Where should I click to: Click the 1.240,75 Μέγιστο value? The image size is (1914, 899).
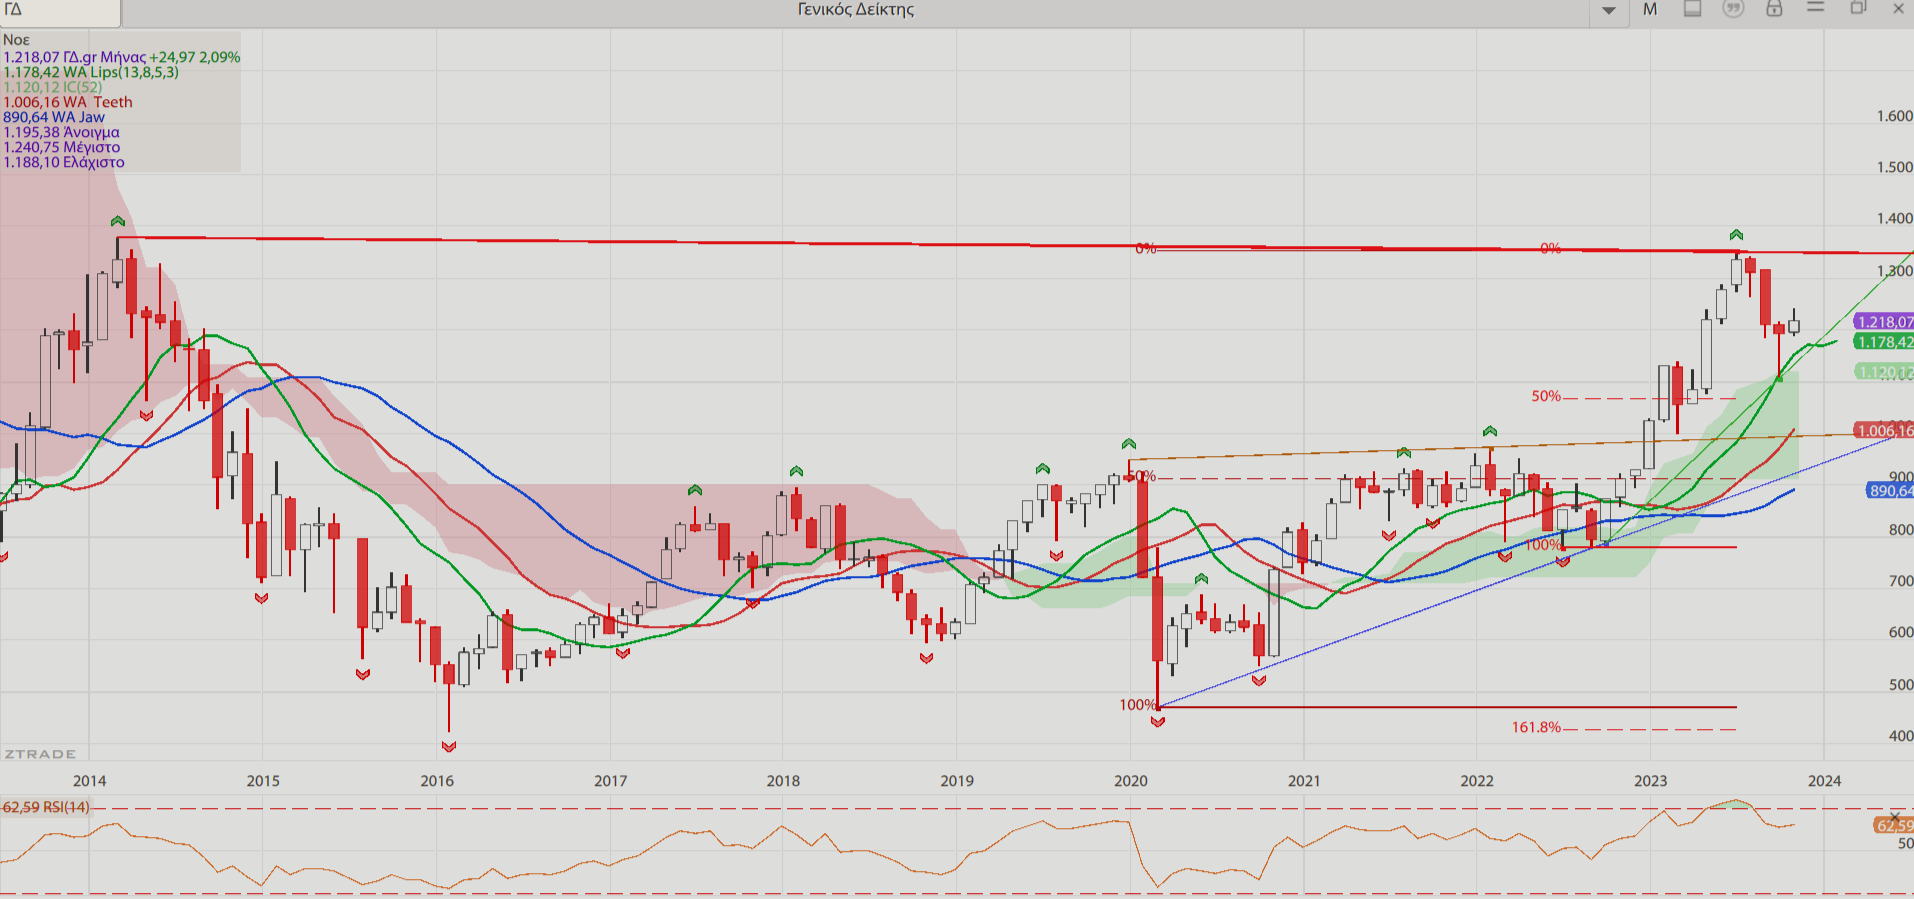62,147
